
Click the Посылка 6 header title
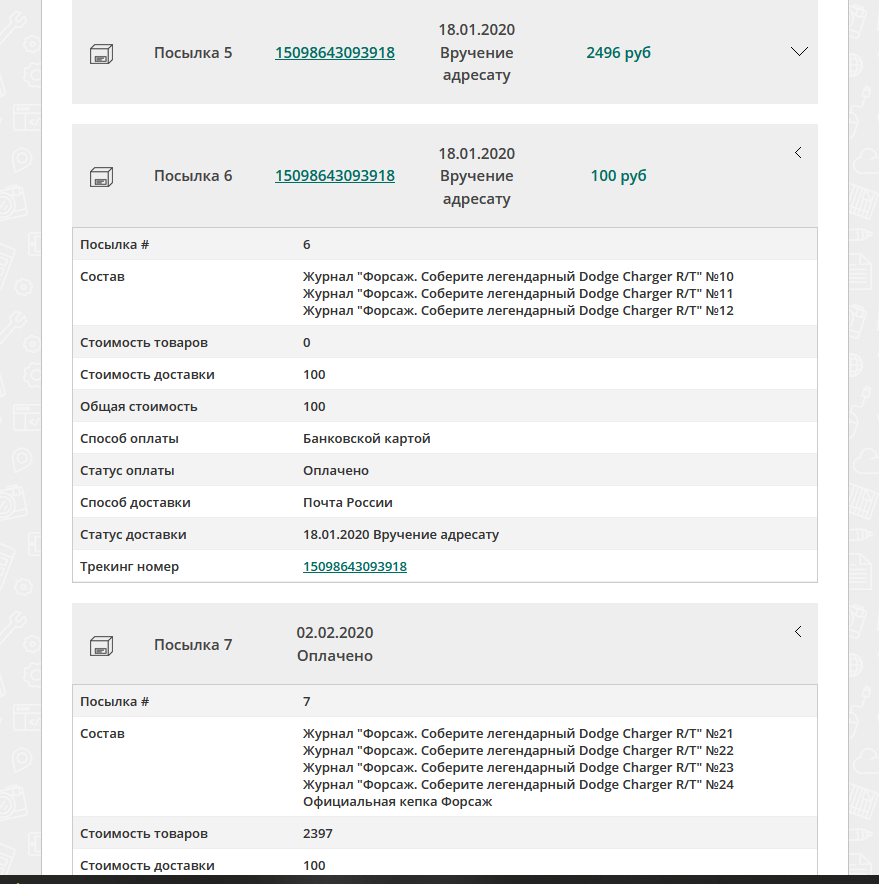click(x=193, y=176)
